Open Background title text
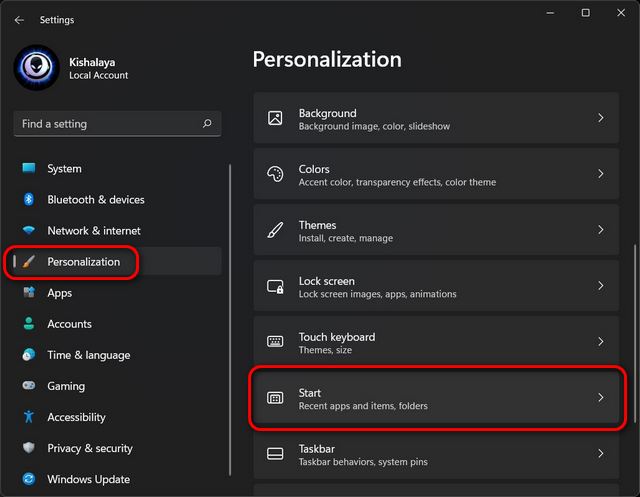 click(x=327, y=113)
